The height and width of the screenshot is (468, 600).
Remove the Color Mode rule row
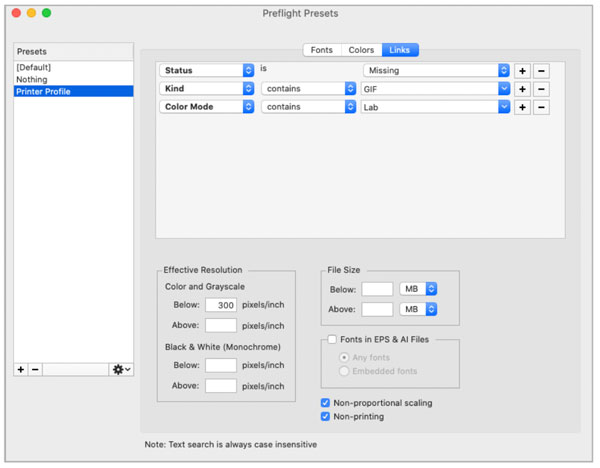point(541,108)
